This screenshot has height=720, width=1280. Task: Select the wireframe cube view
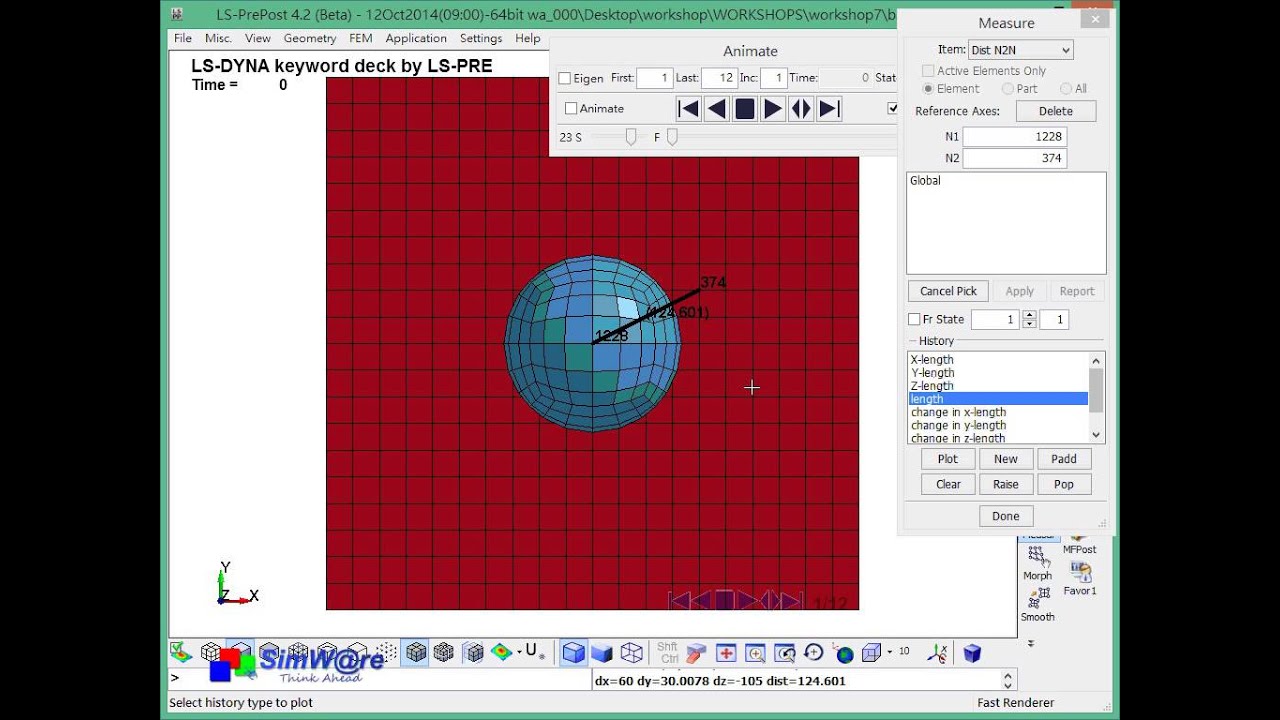pos(631,653)
